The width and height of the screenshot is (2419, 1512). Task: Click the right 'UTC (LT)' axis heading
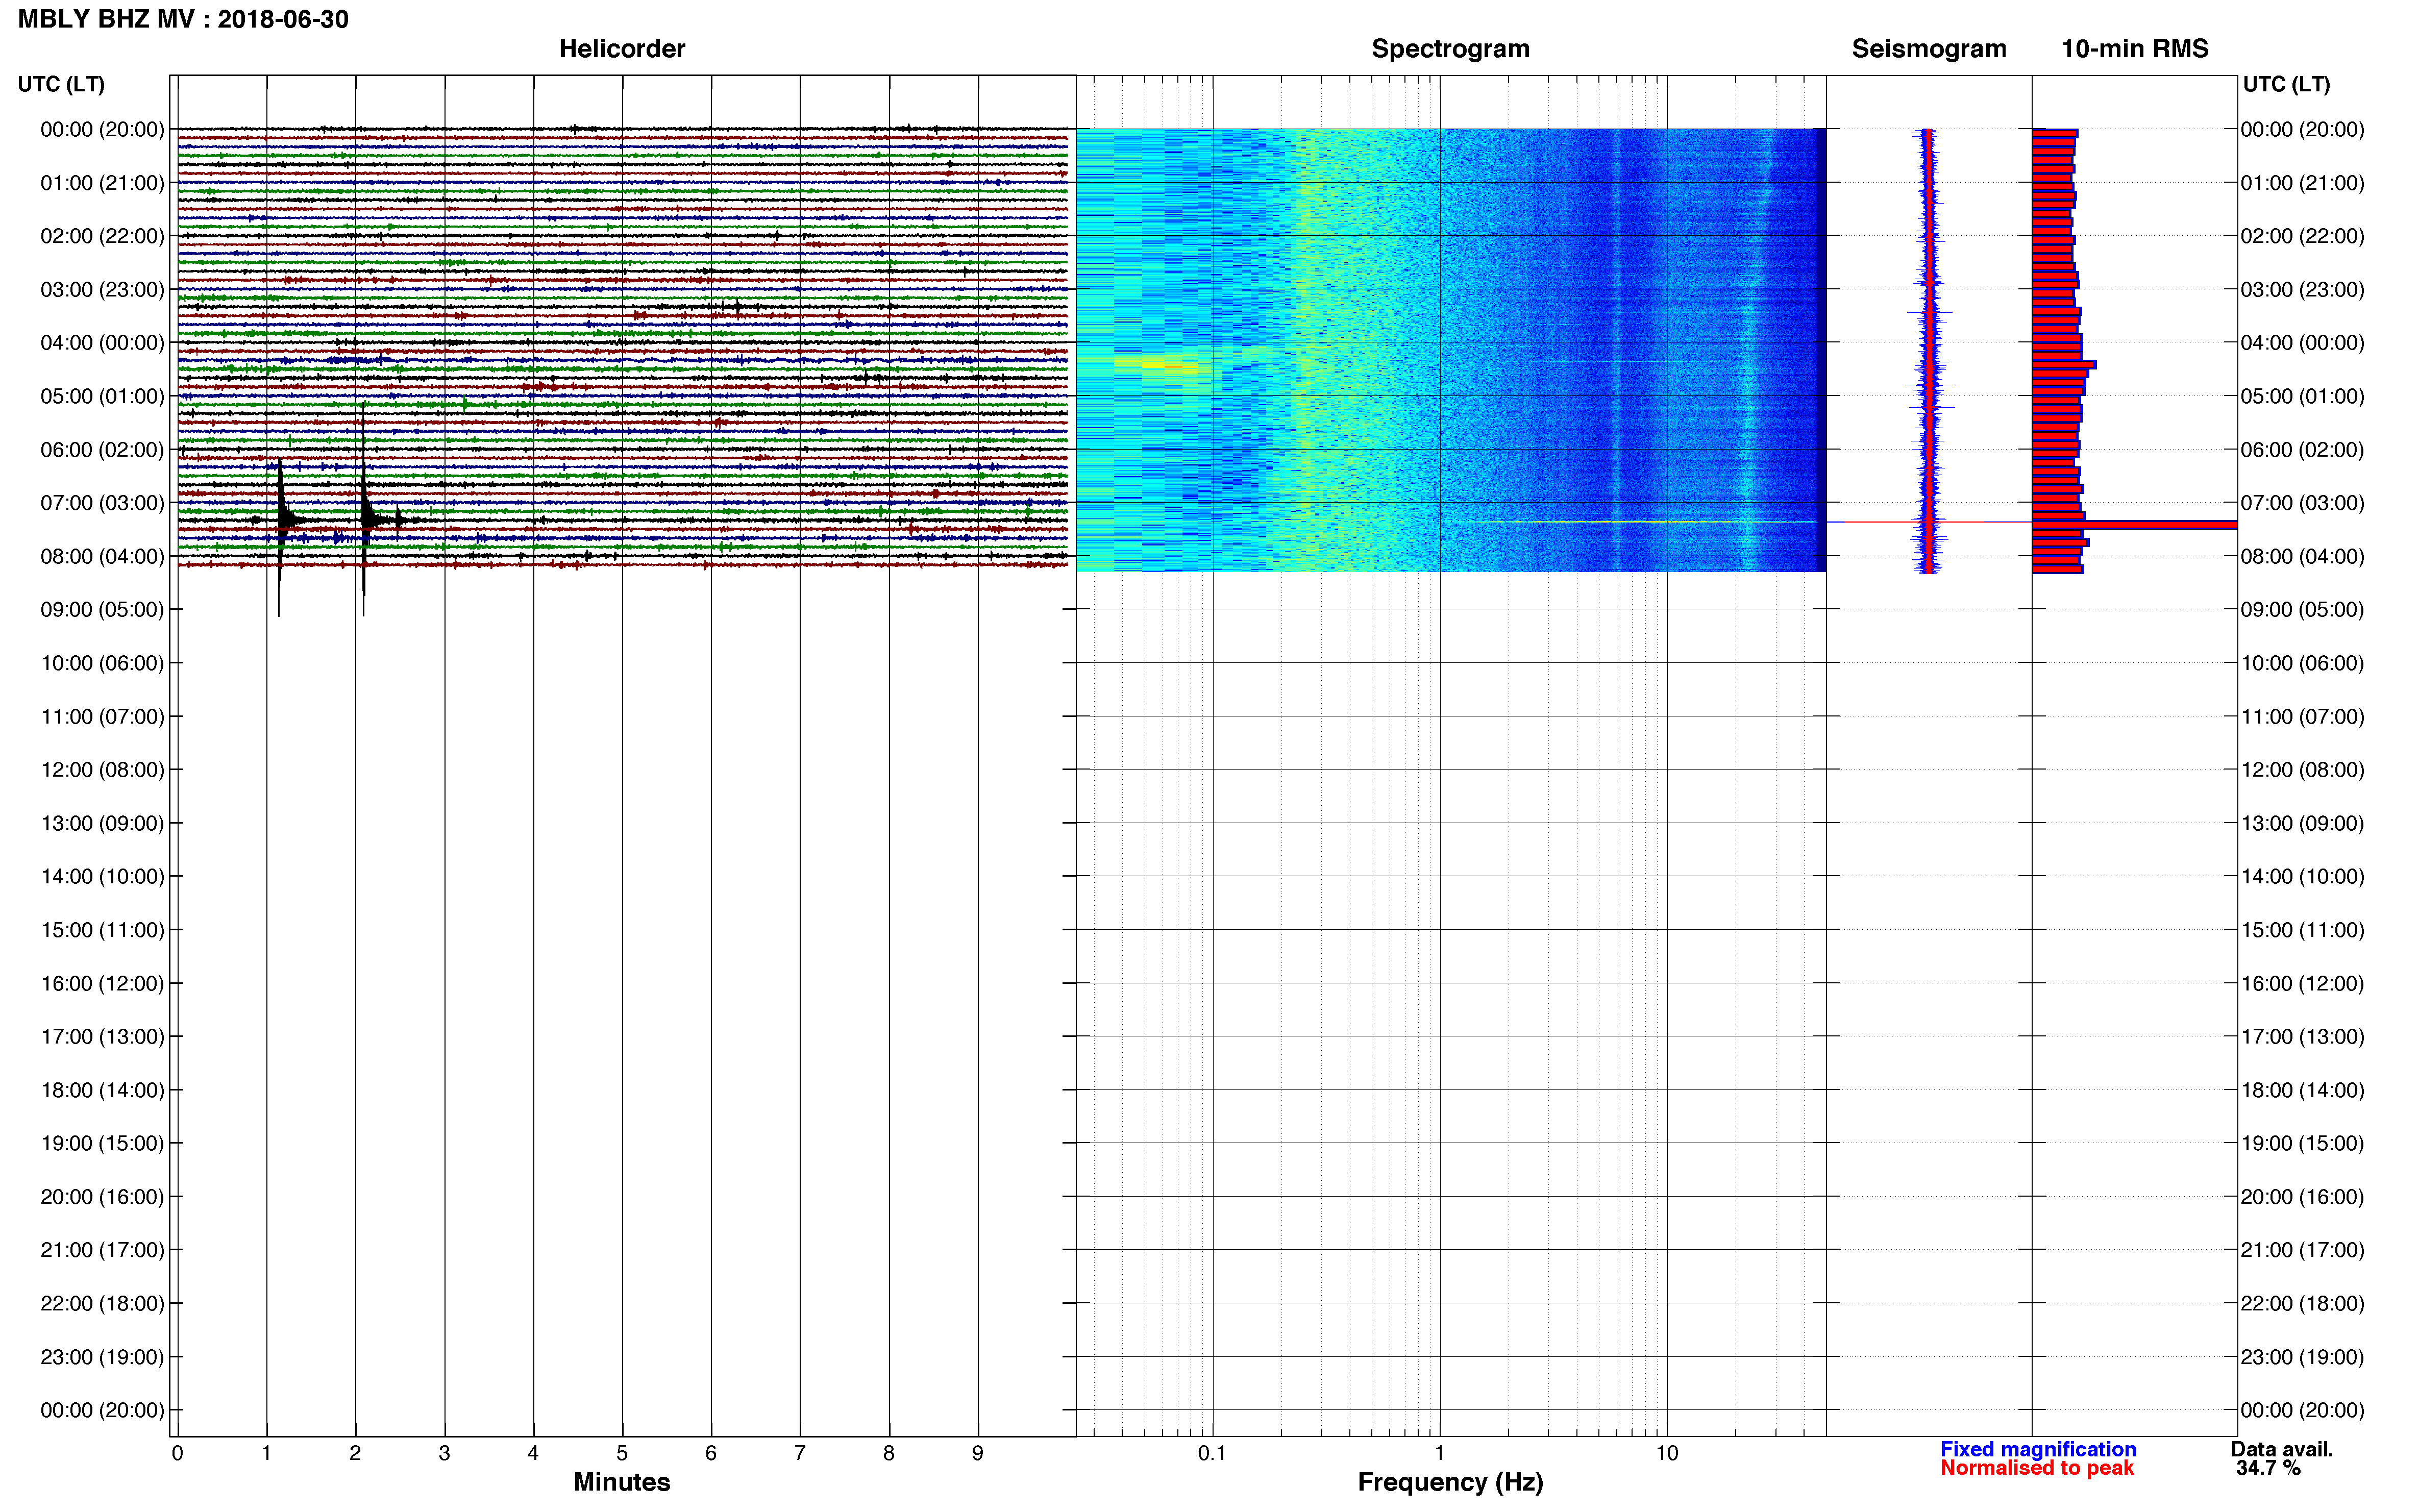2286,84
